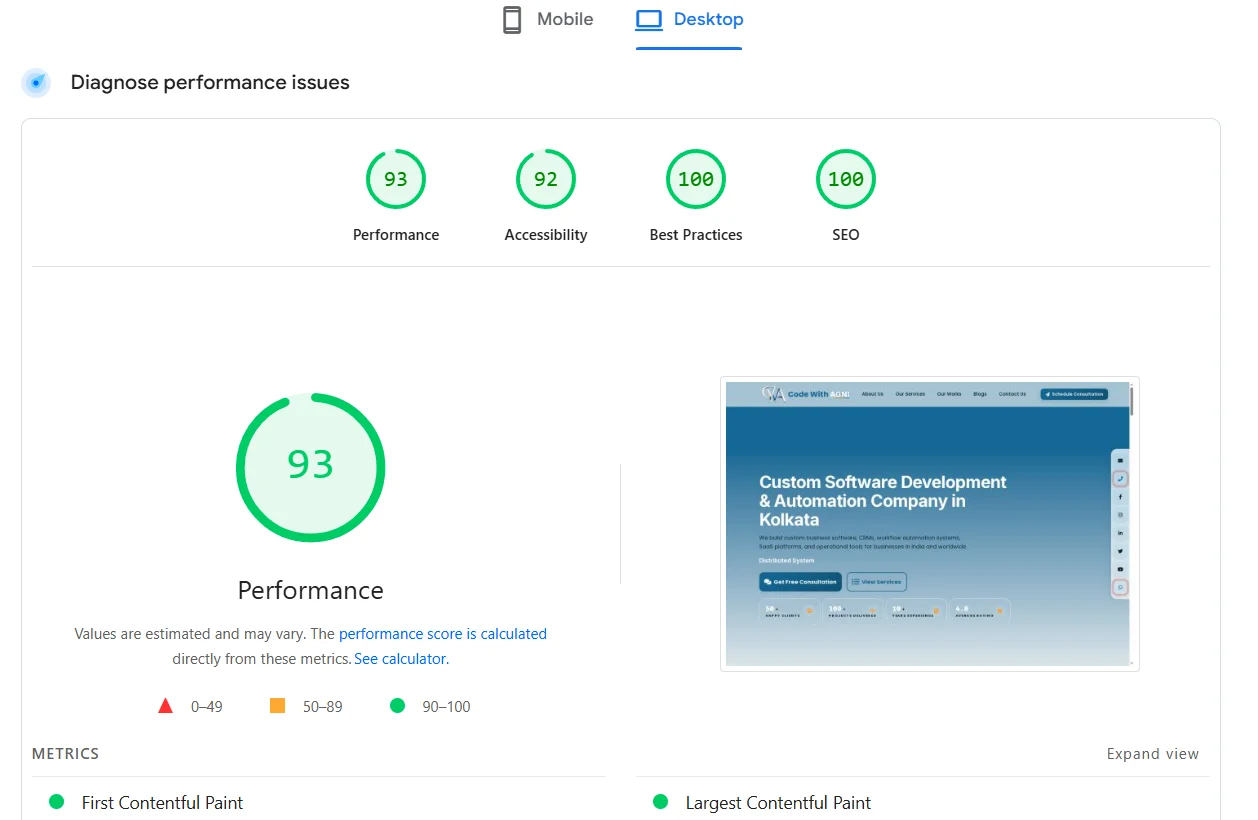Click 'Our Works' menu in site preview
Image resolution: width=1258 pixels, height=820 pixels.
[949, 394]
